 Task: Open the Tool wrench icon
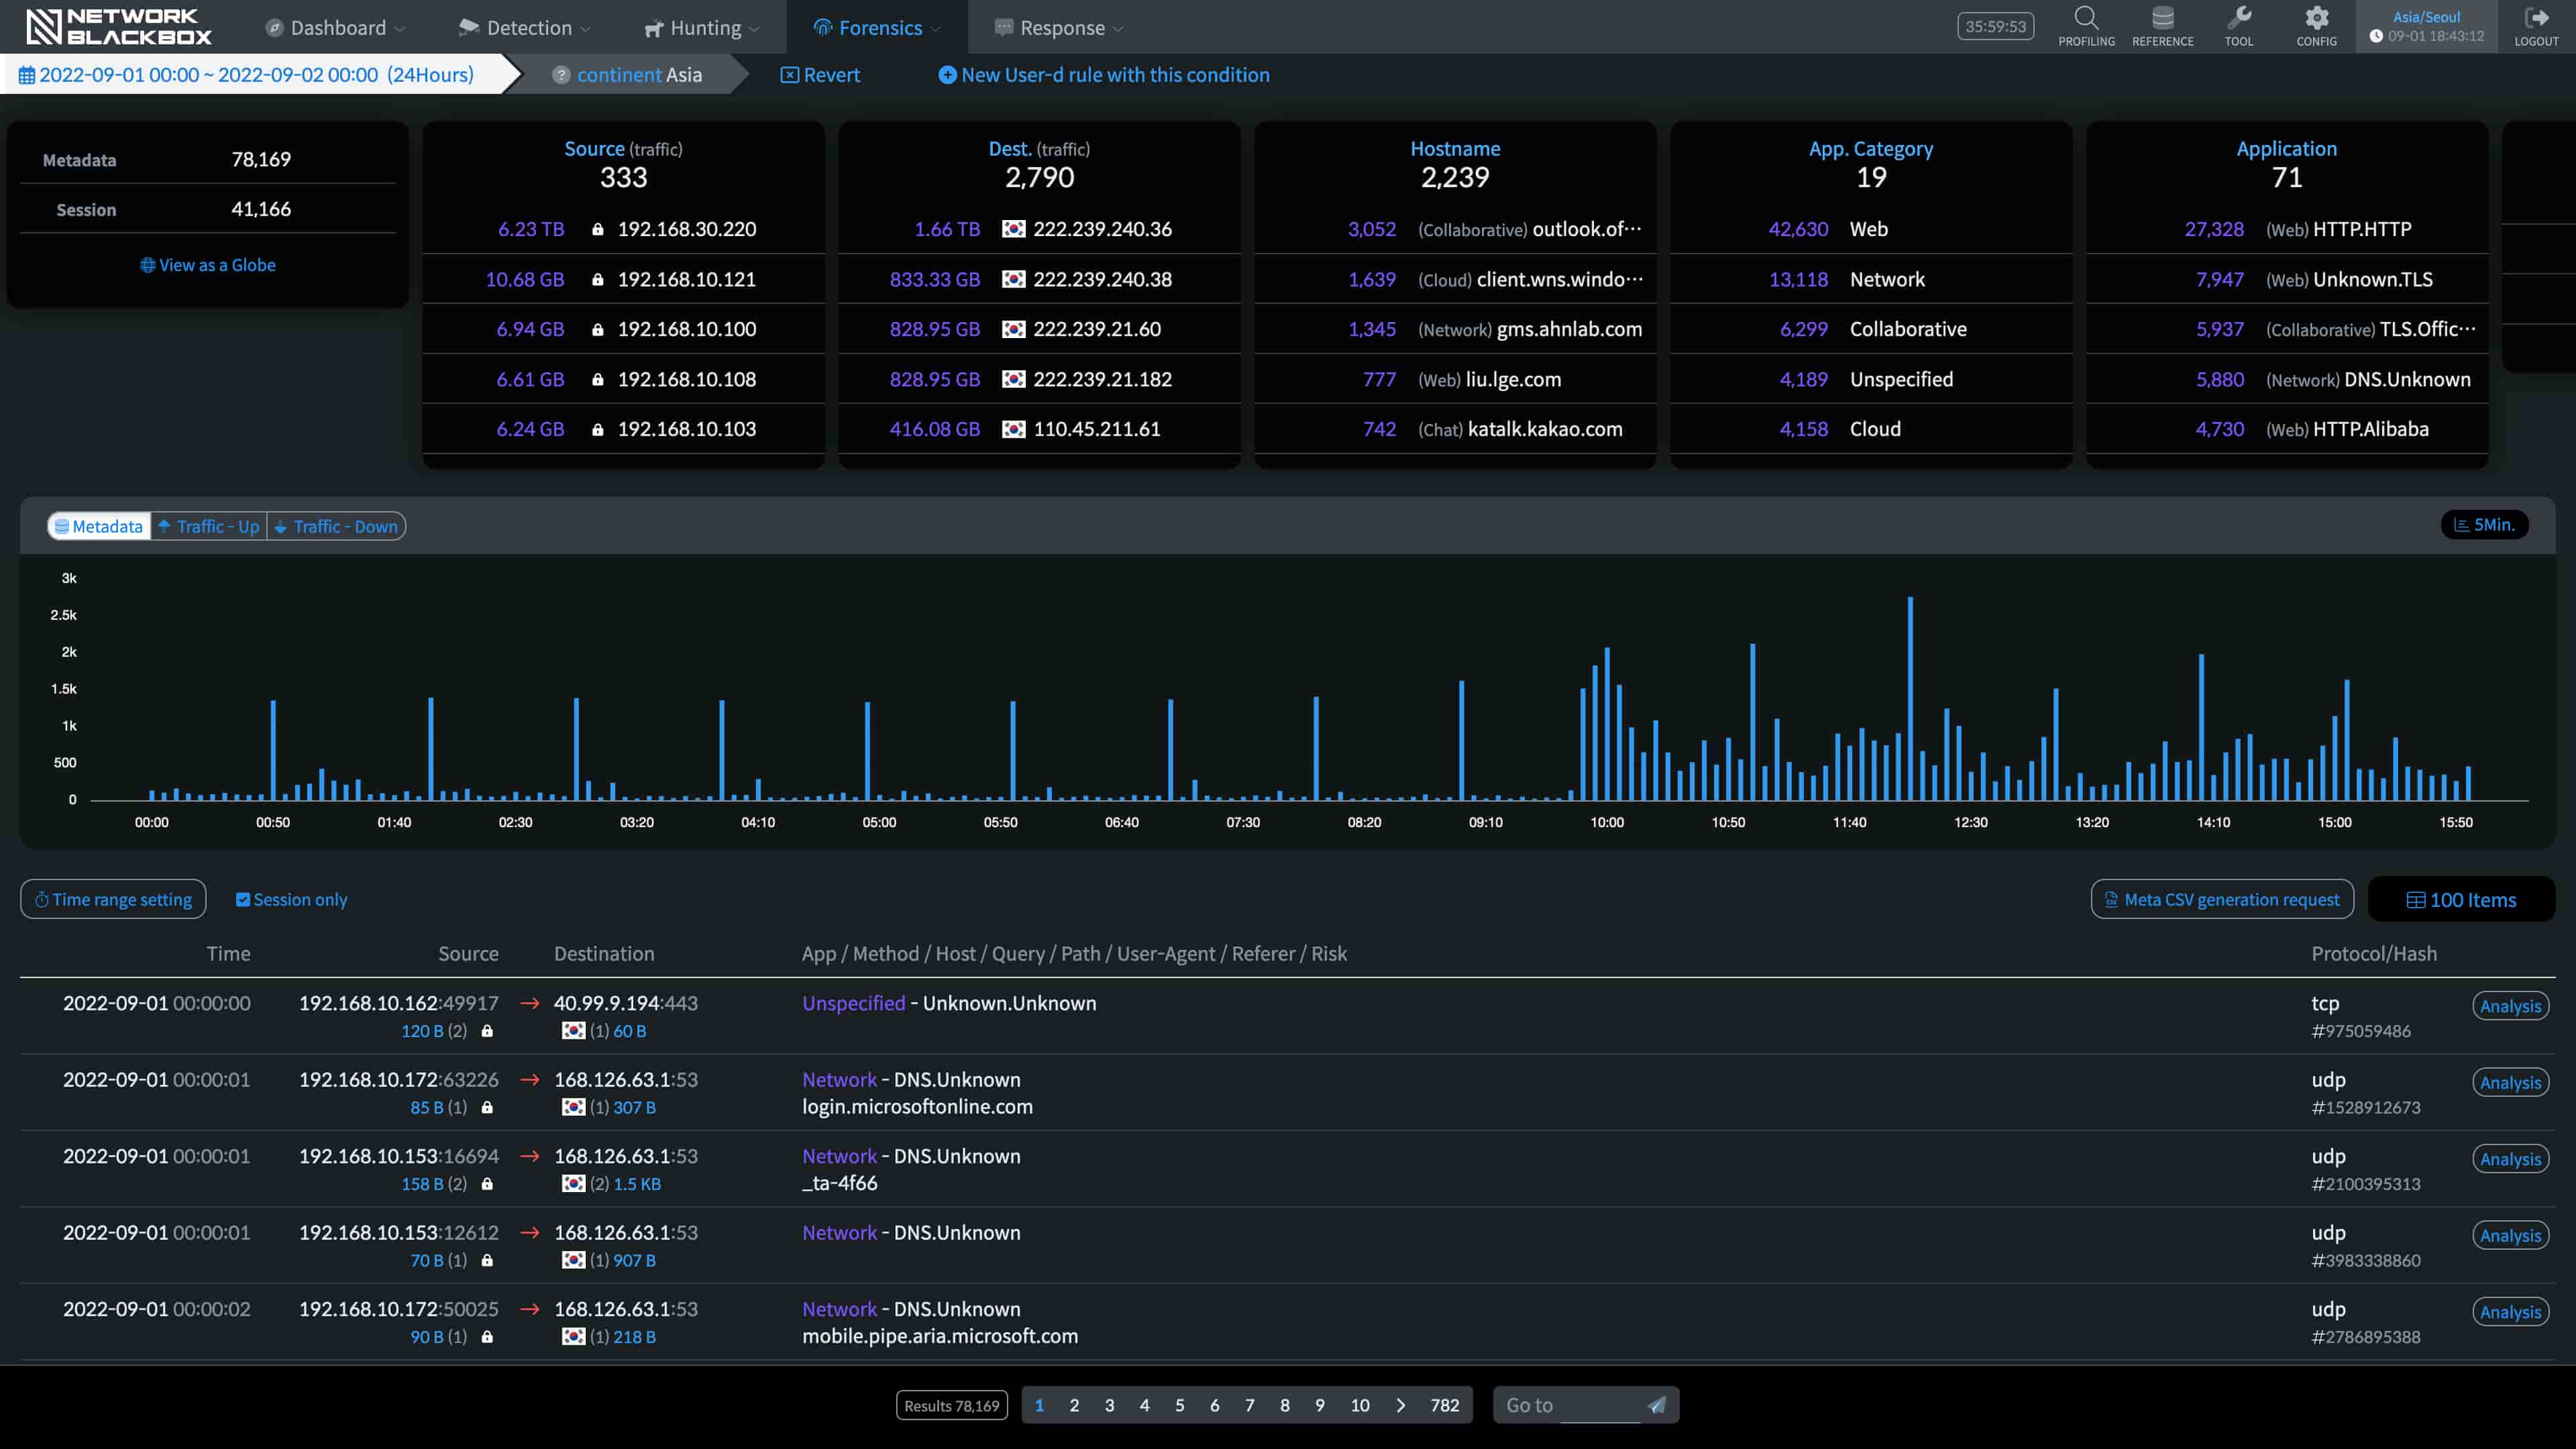pos(2239,18)
